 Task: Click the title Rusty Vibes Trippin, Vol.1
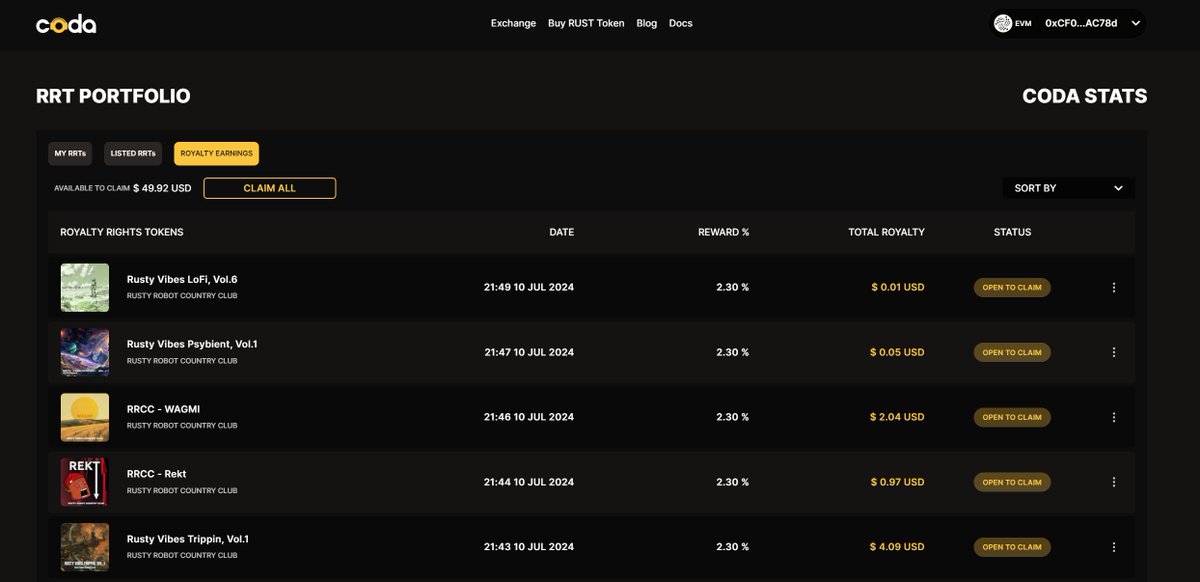point(188,539)
